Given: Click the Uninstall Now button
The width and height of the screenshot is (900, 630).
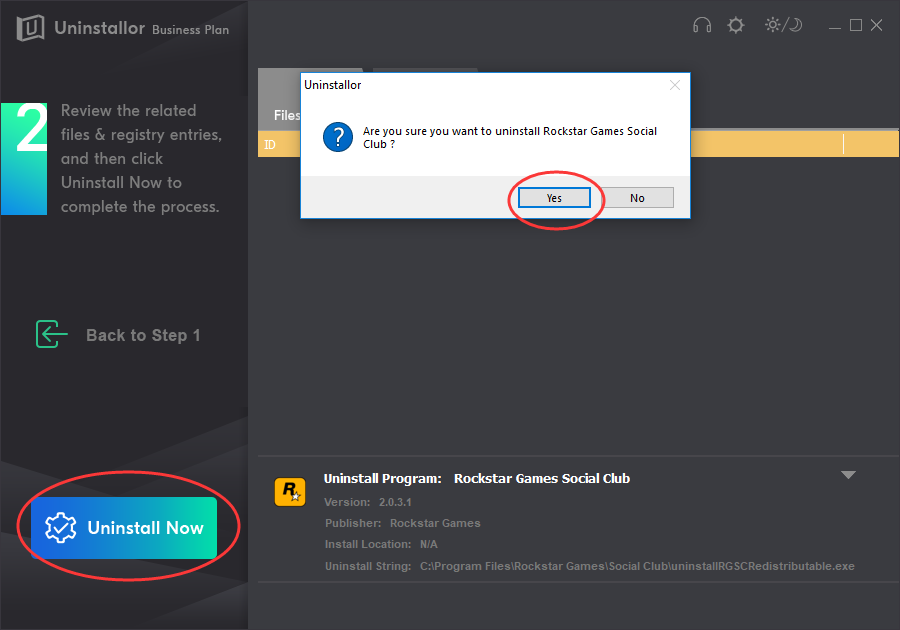Looking at the screenshot, I should (124, 528).
